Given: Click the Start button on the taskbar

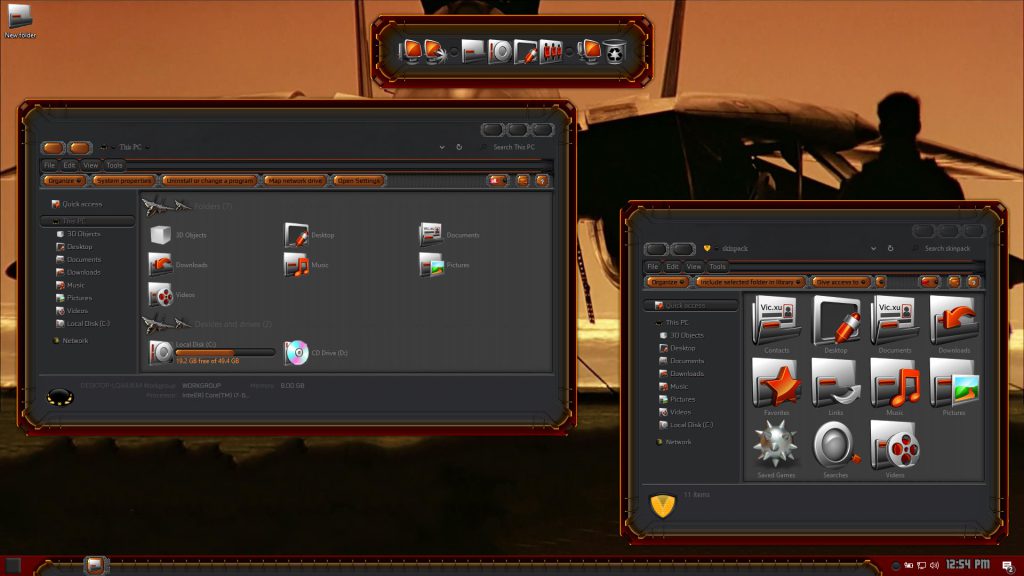Looking at the screenshot, I should pos(13,566).
